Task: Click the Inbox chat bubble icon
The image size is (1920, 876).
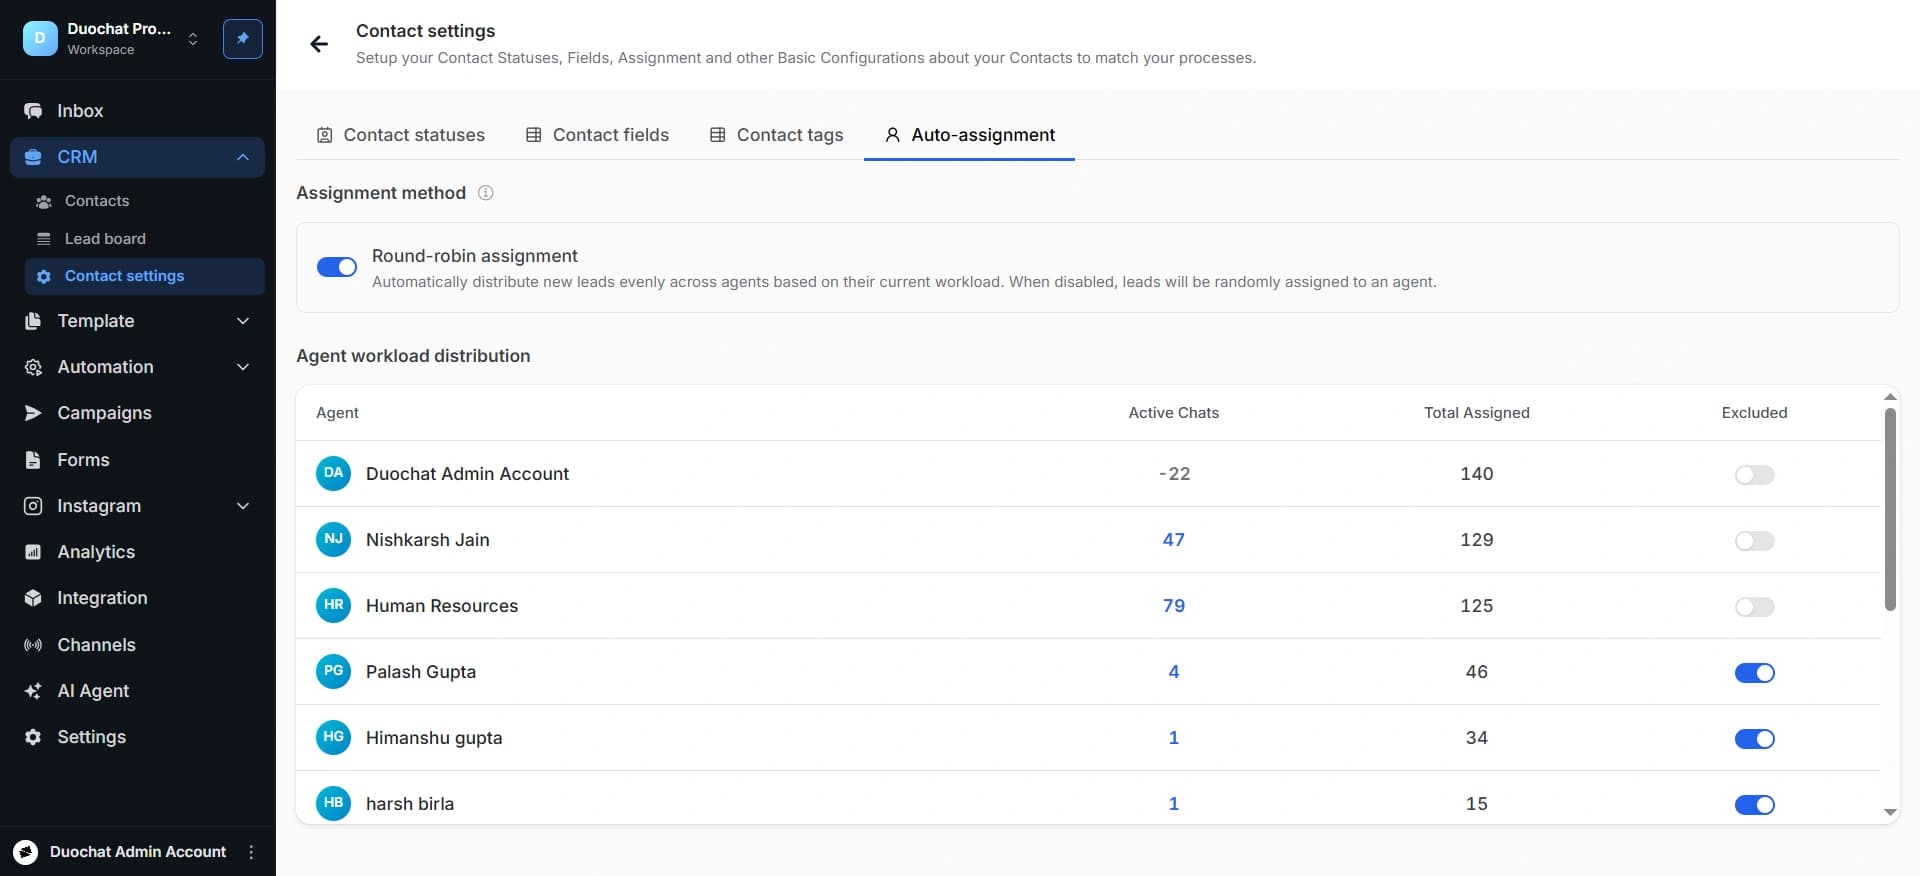Action: (x=33, y=111)
